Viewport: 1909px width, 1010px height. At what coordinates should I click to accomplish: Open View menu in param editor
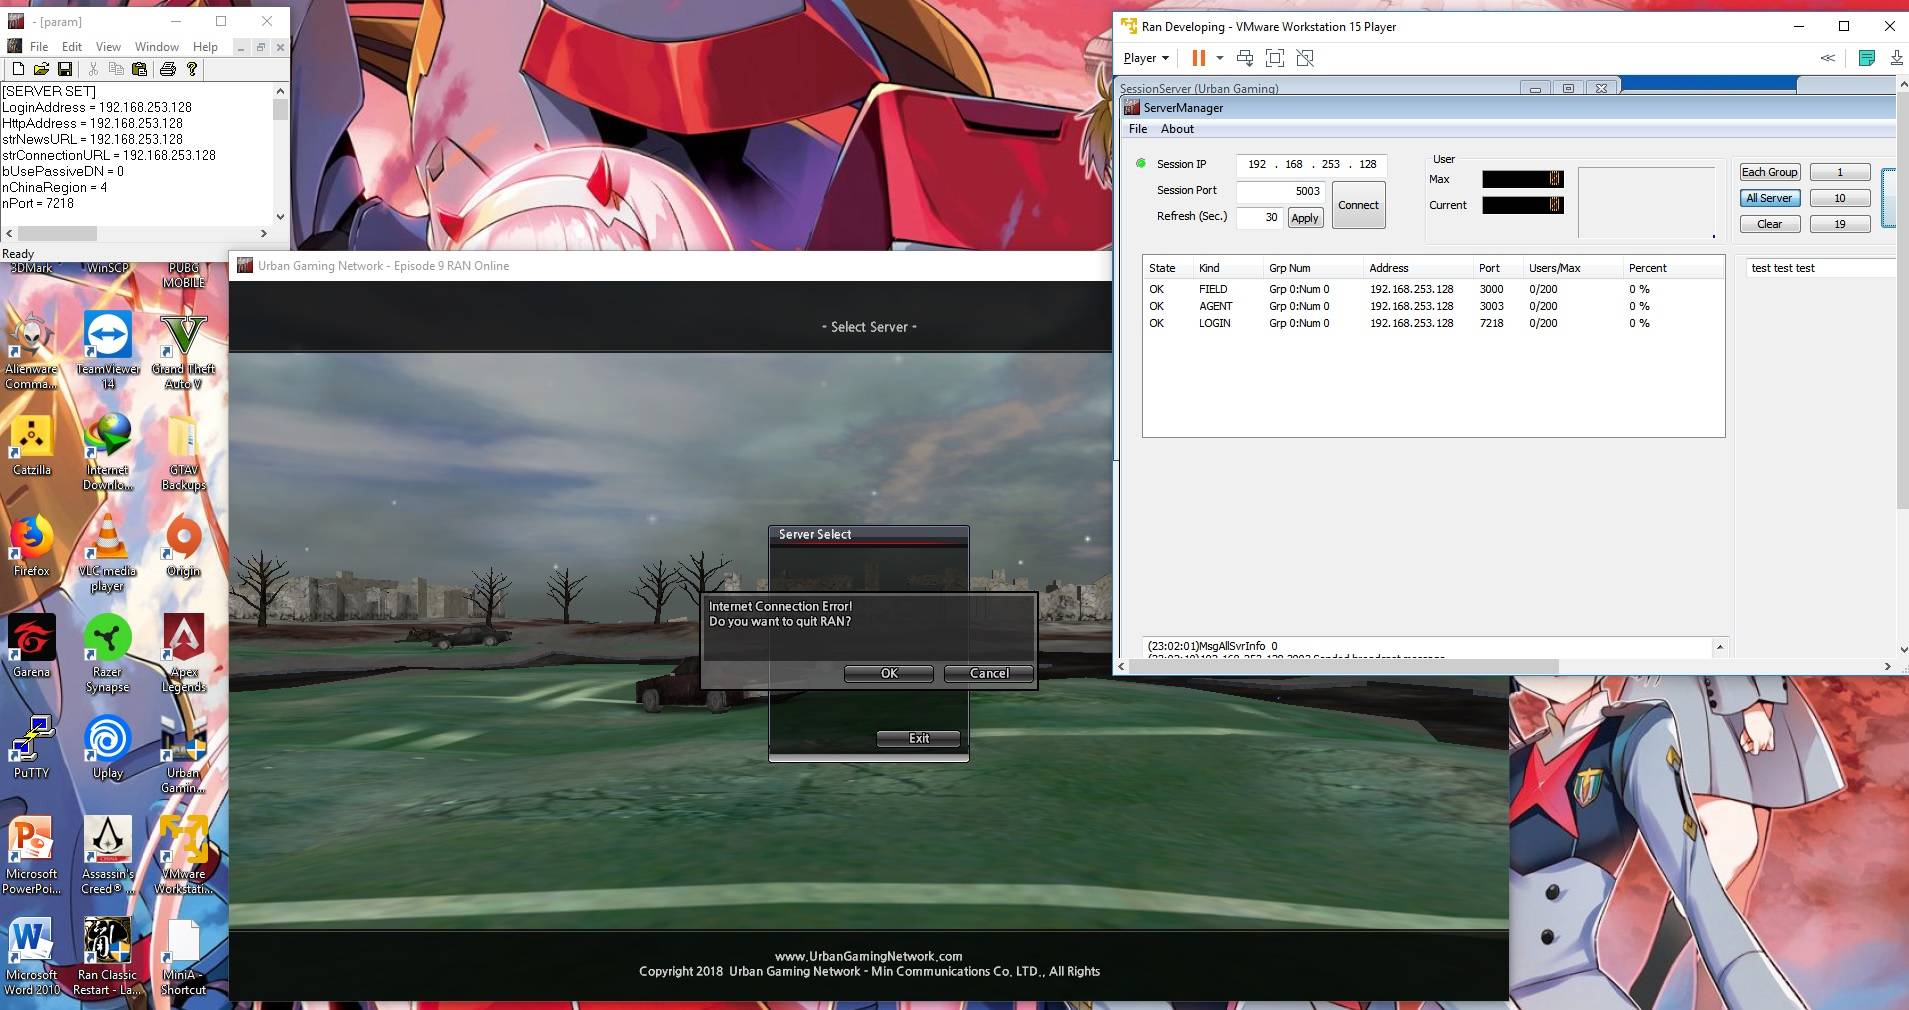click(108, 47)
